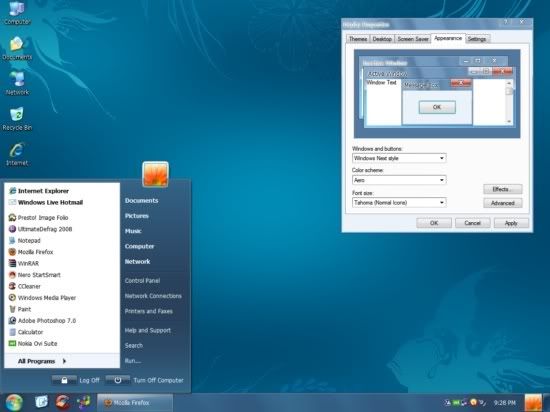Switch to the Settings tab
Image resolution: width=550 pixels, height=412 pixels.
477,39
